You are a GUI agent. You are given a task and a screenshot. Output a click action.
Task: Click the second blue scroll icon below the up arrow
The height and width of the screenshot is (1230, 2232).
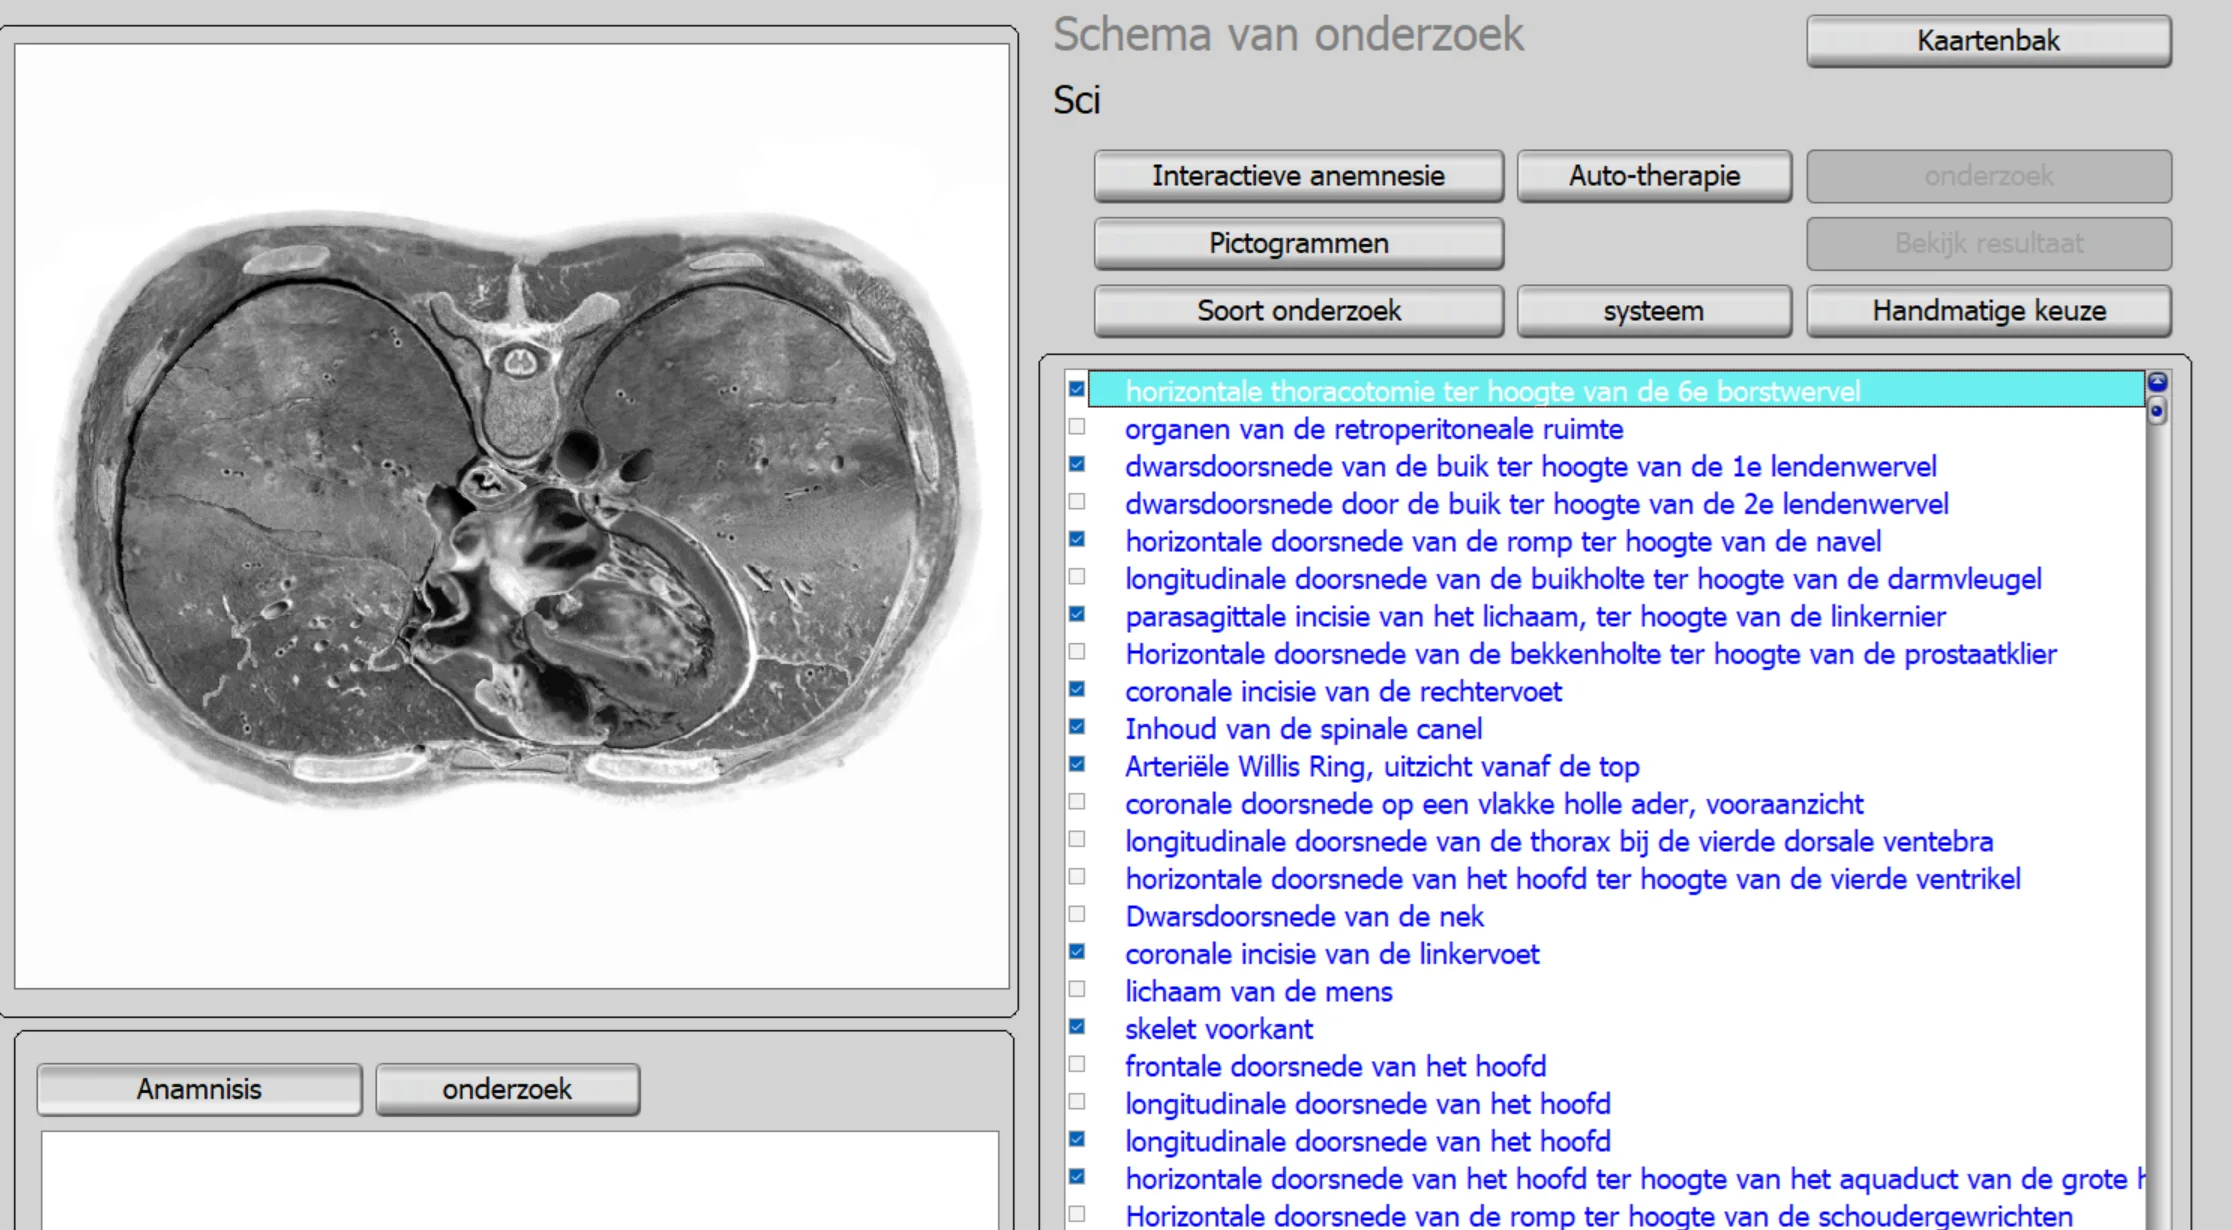coord(2157,411)
